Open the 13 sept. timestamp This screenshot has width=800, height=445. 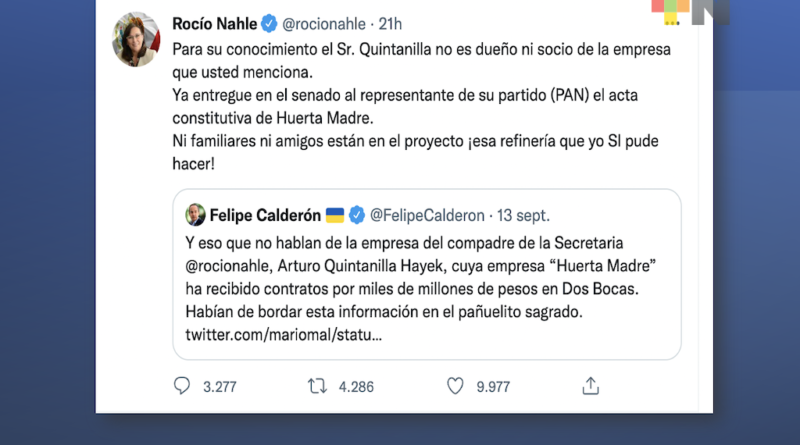click(x=524, y=215)
